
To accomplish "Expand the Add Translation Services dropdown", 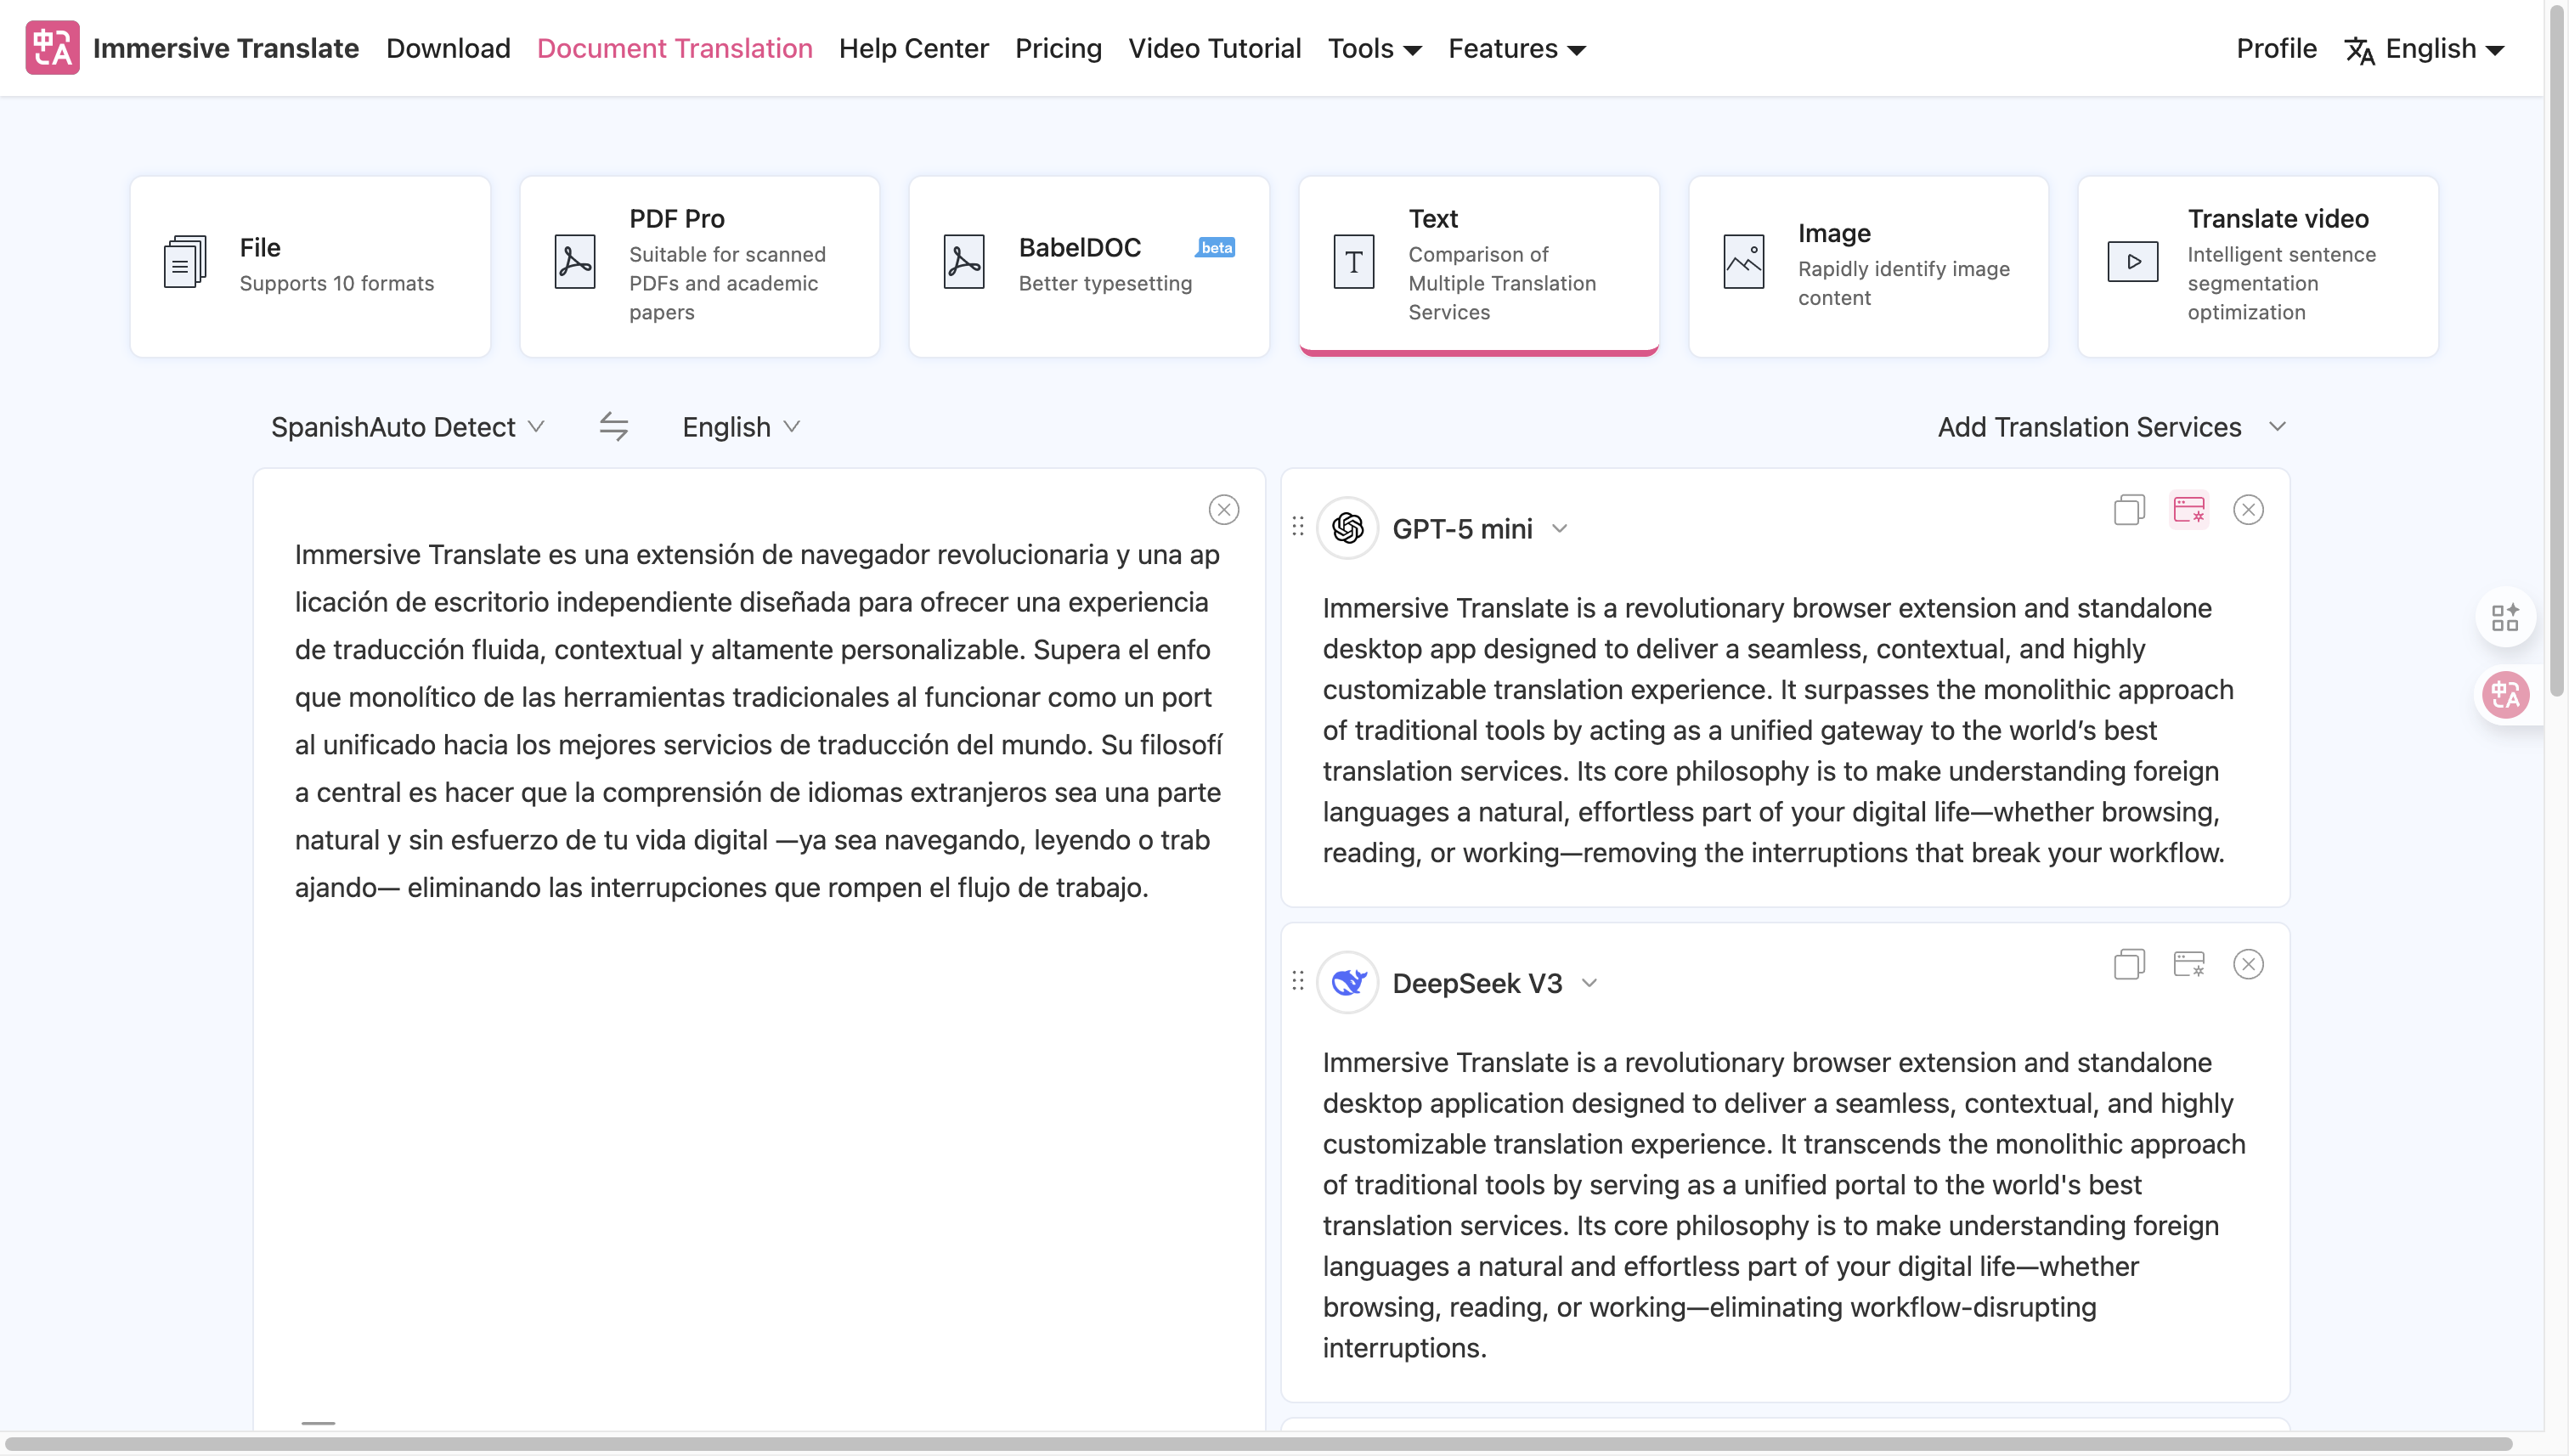I will click(x=2110, y=427).
